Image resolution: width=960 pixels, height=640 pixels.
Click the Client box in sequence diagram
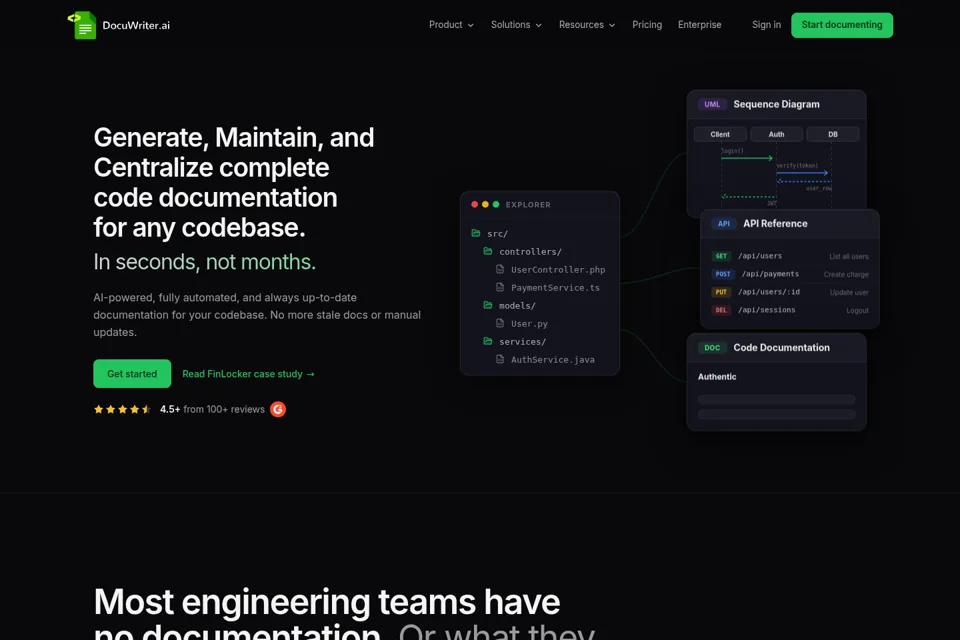click(720, 134)
